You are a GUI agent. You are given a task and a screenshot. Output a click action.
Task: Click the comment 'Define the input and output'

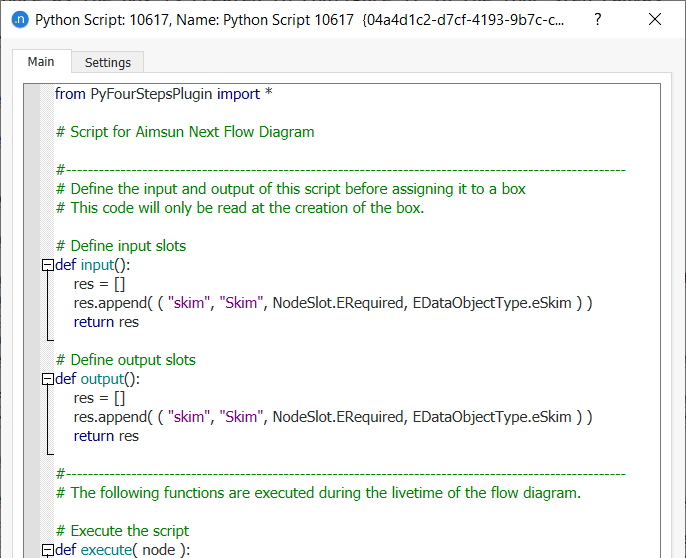[x=291, y=189]
